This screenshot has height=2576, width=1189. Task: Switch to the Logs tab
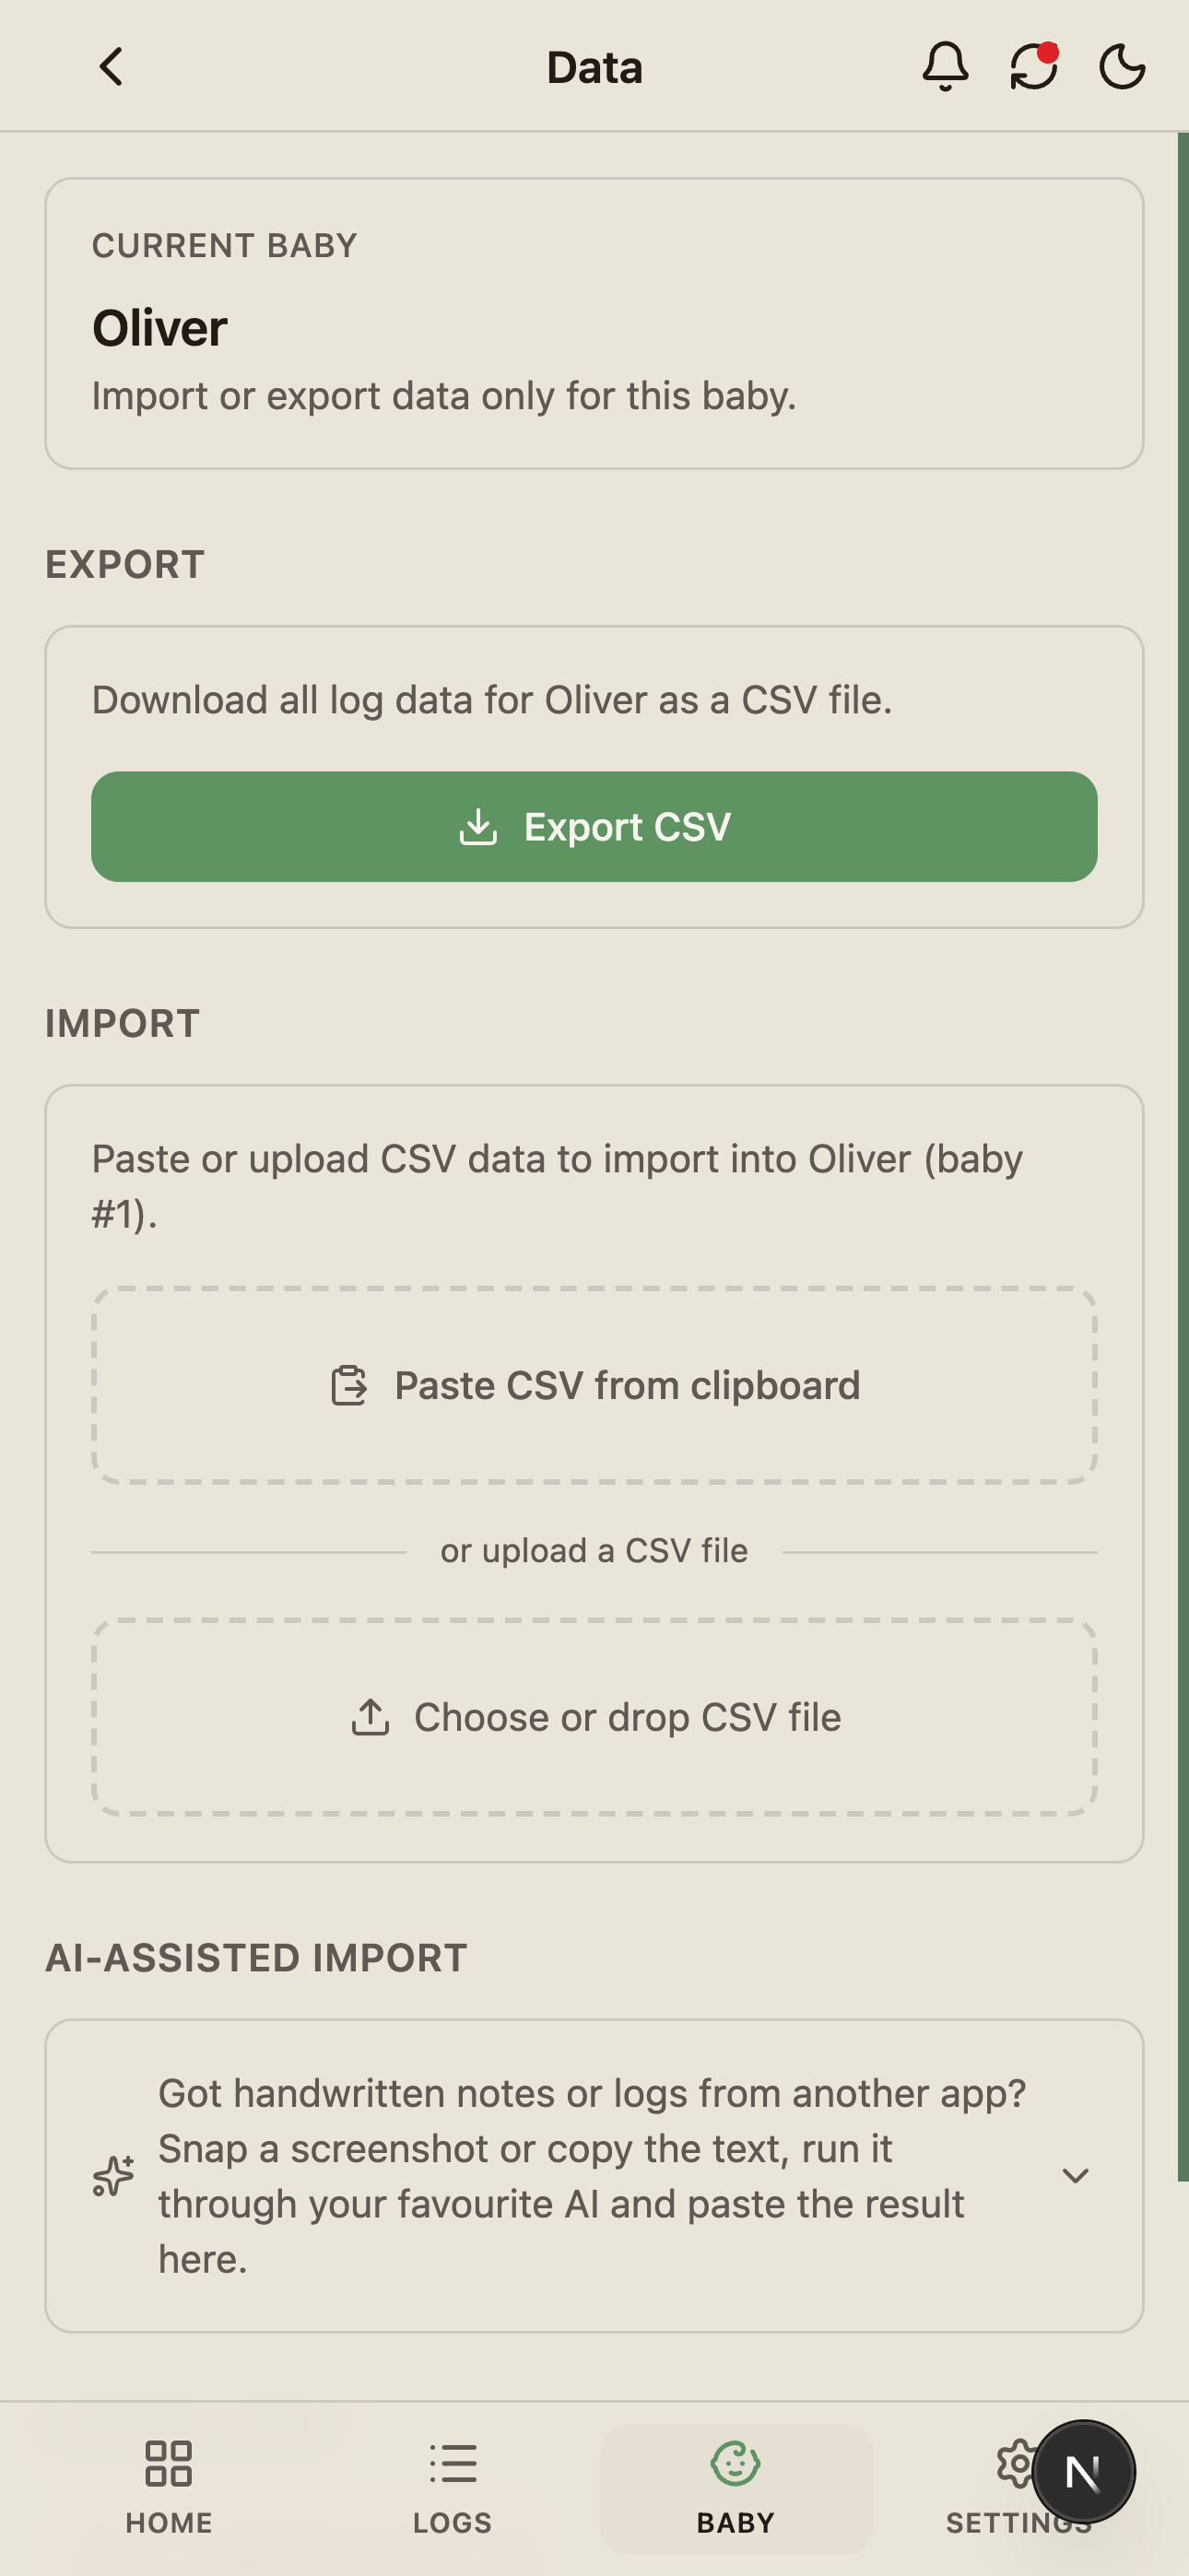pyautogui.click(x=452, y=2487)
